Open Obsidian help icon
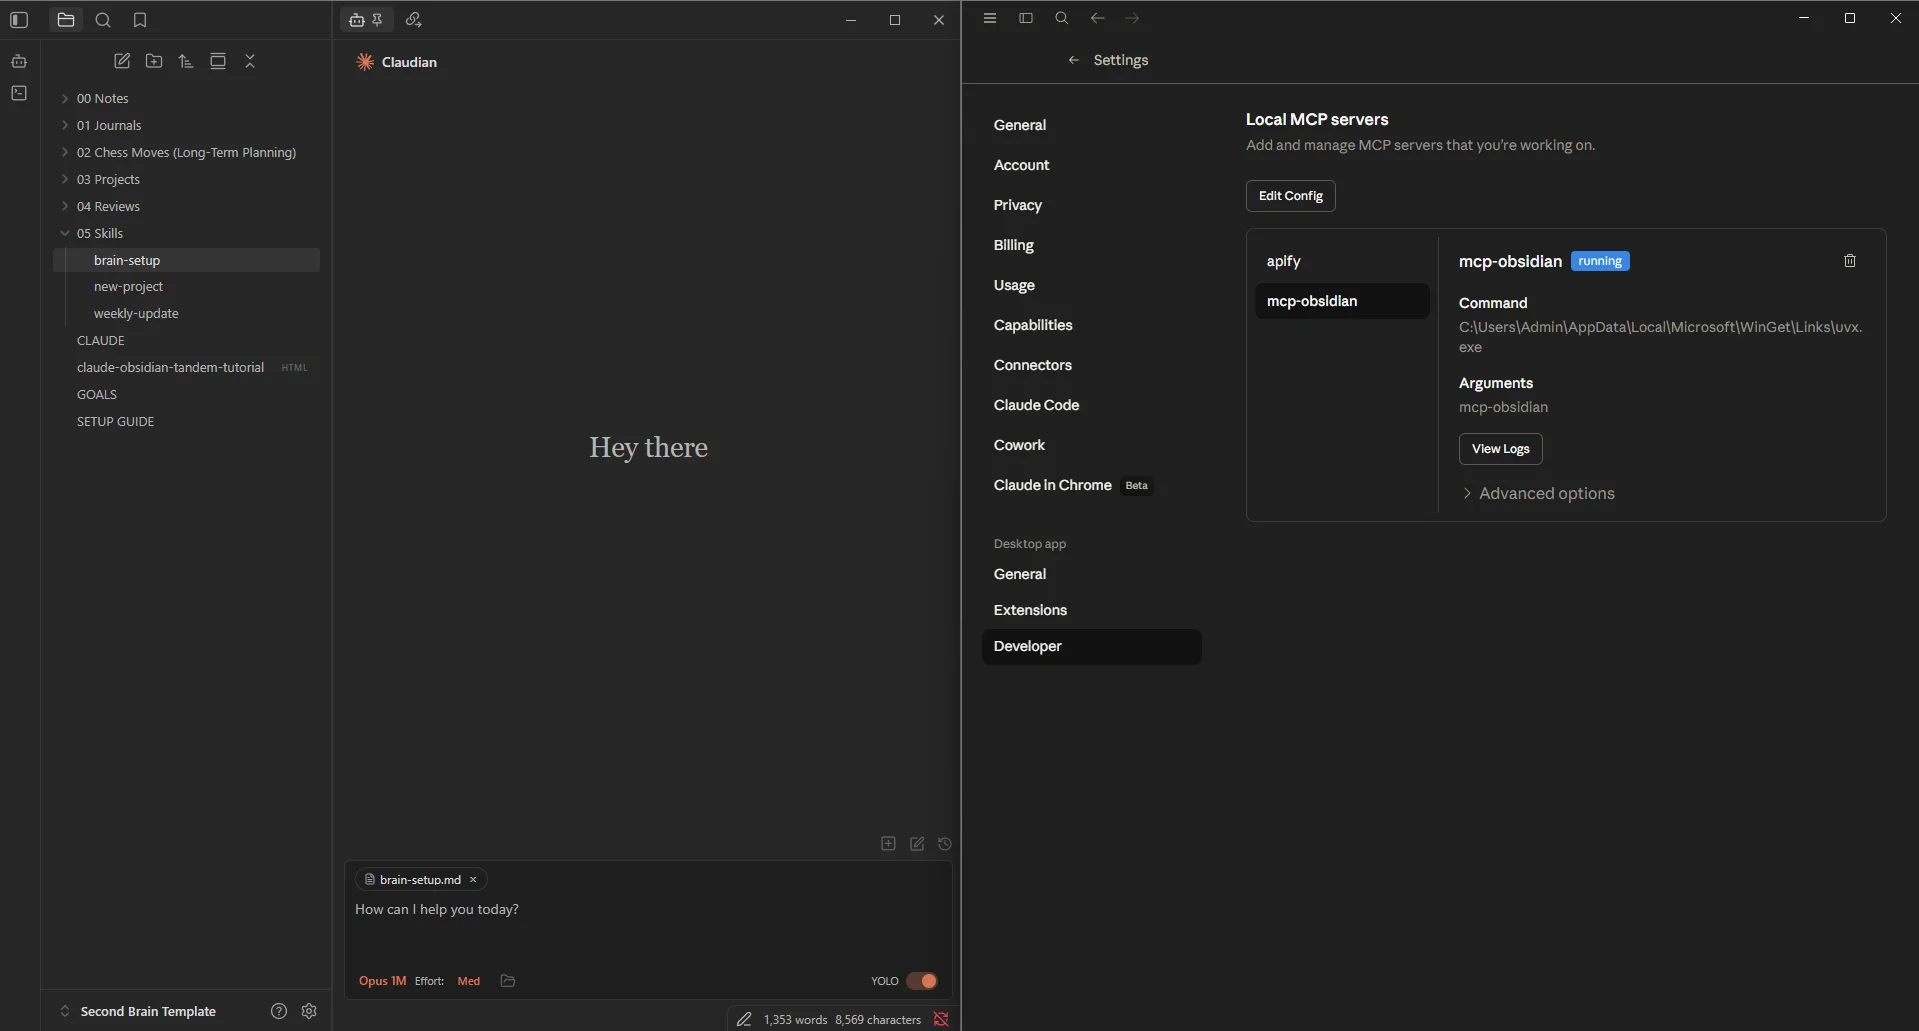The width and height of the screenshot is (1919, 1031). 279,1011
